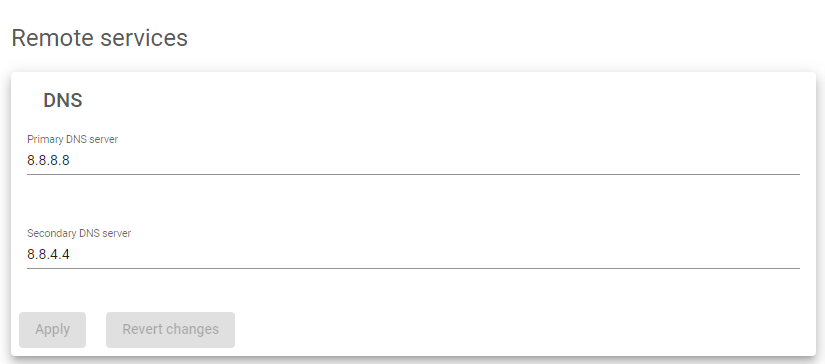Screen dimensions: 825x364
Task: Focus the Secondary DNS server input field
Action: coord(413,255)
